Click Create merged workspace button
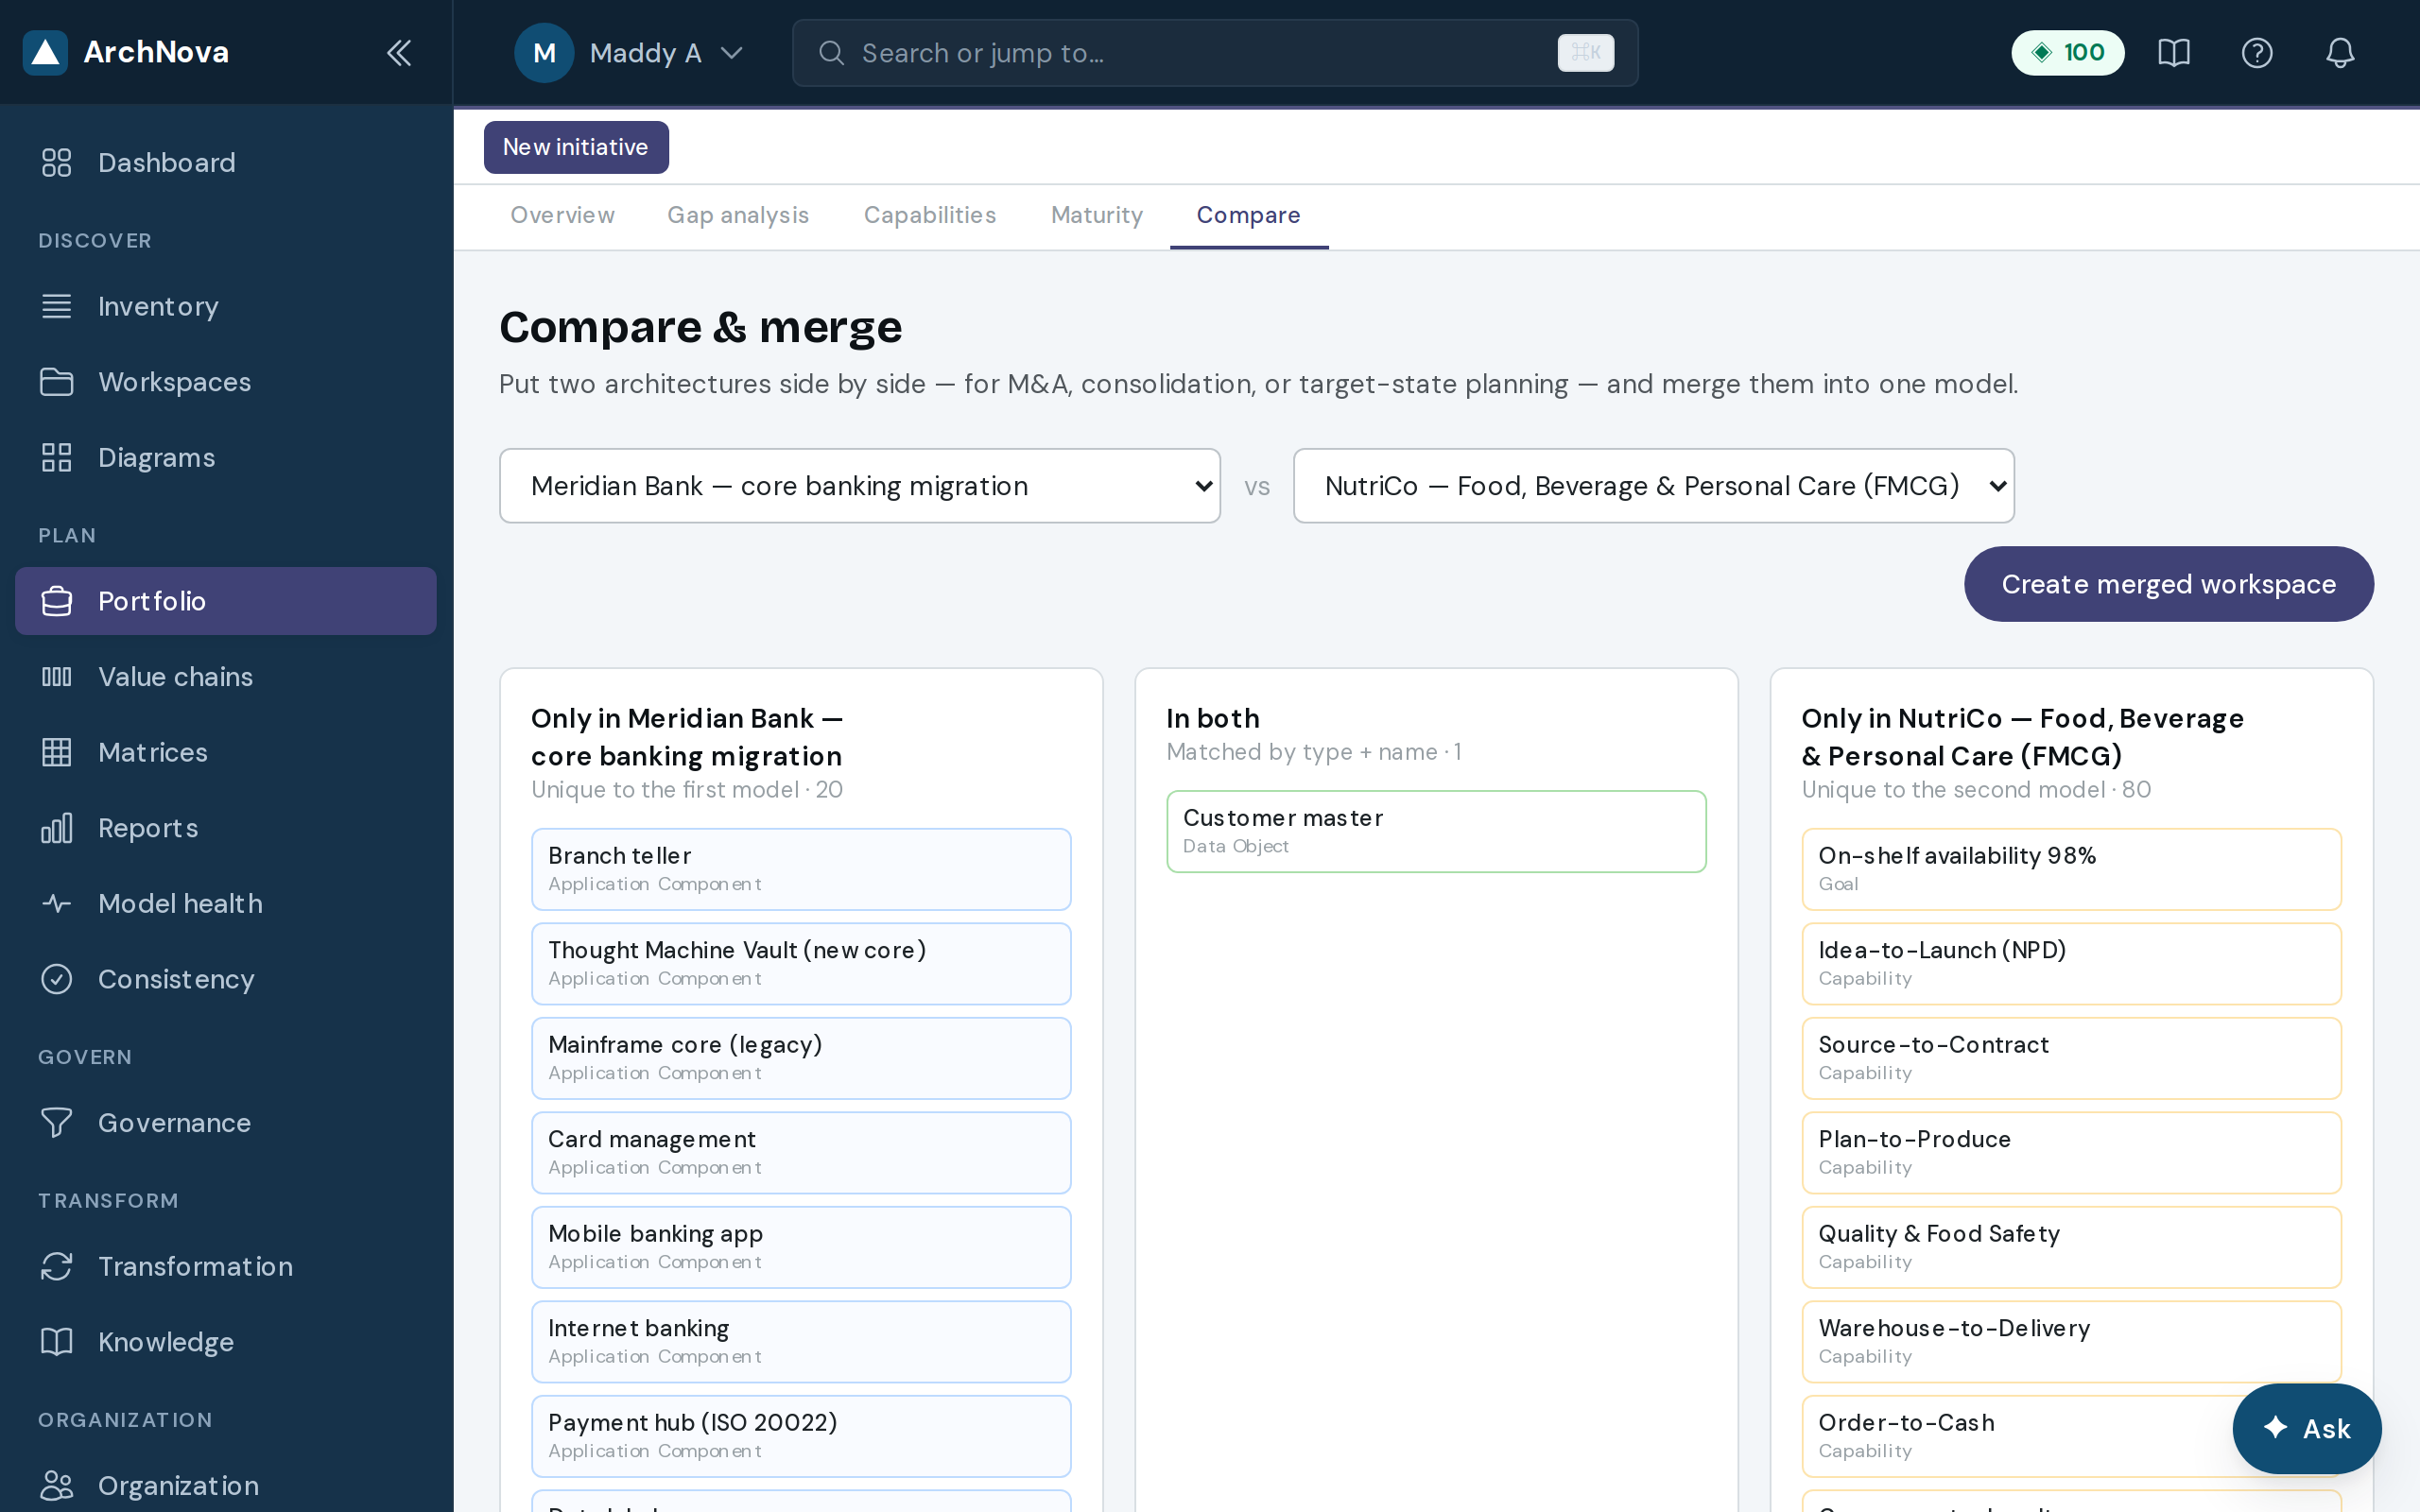 2168,584
